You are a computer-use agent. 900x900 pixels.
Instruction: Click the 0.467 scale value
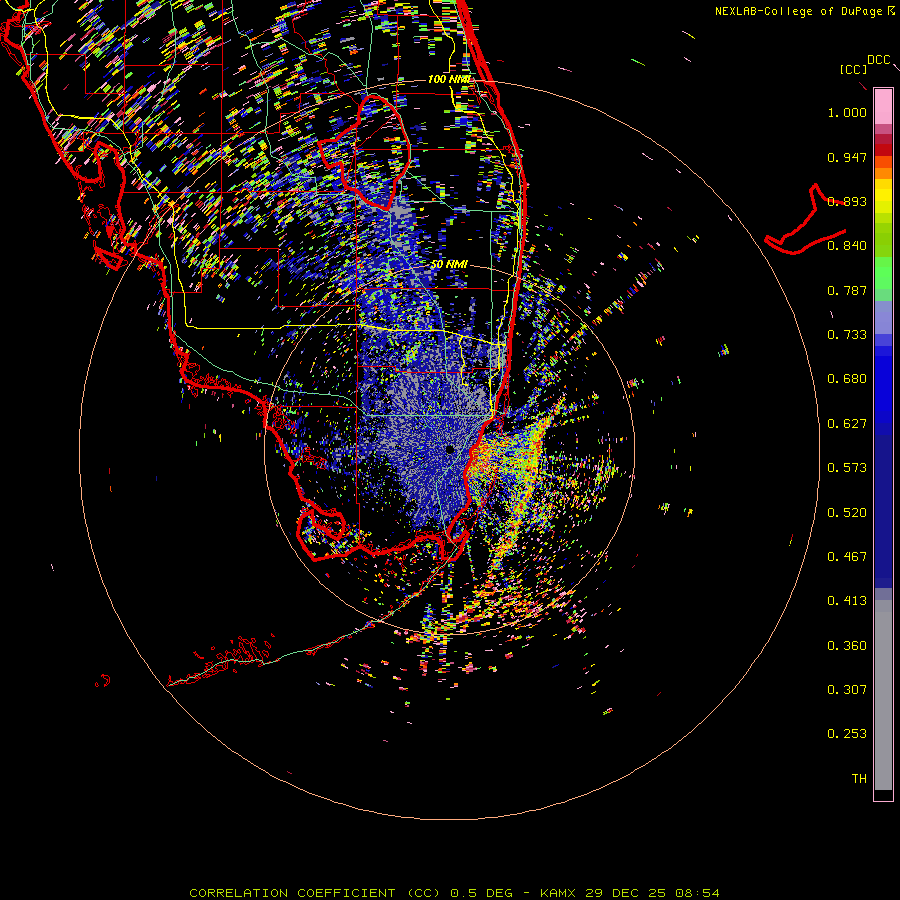click(x=847, y=557)
